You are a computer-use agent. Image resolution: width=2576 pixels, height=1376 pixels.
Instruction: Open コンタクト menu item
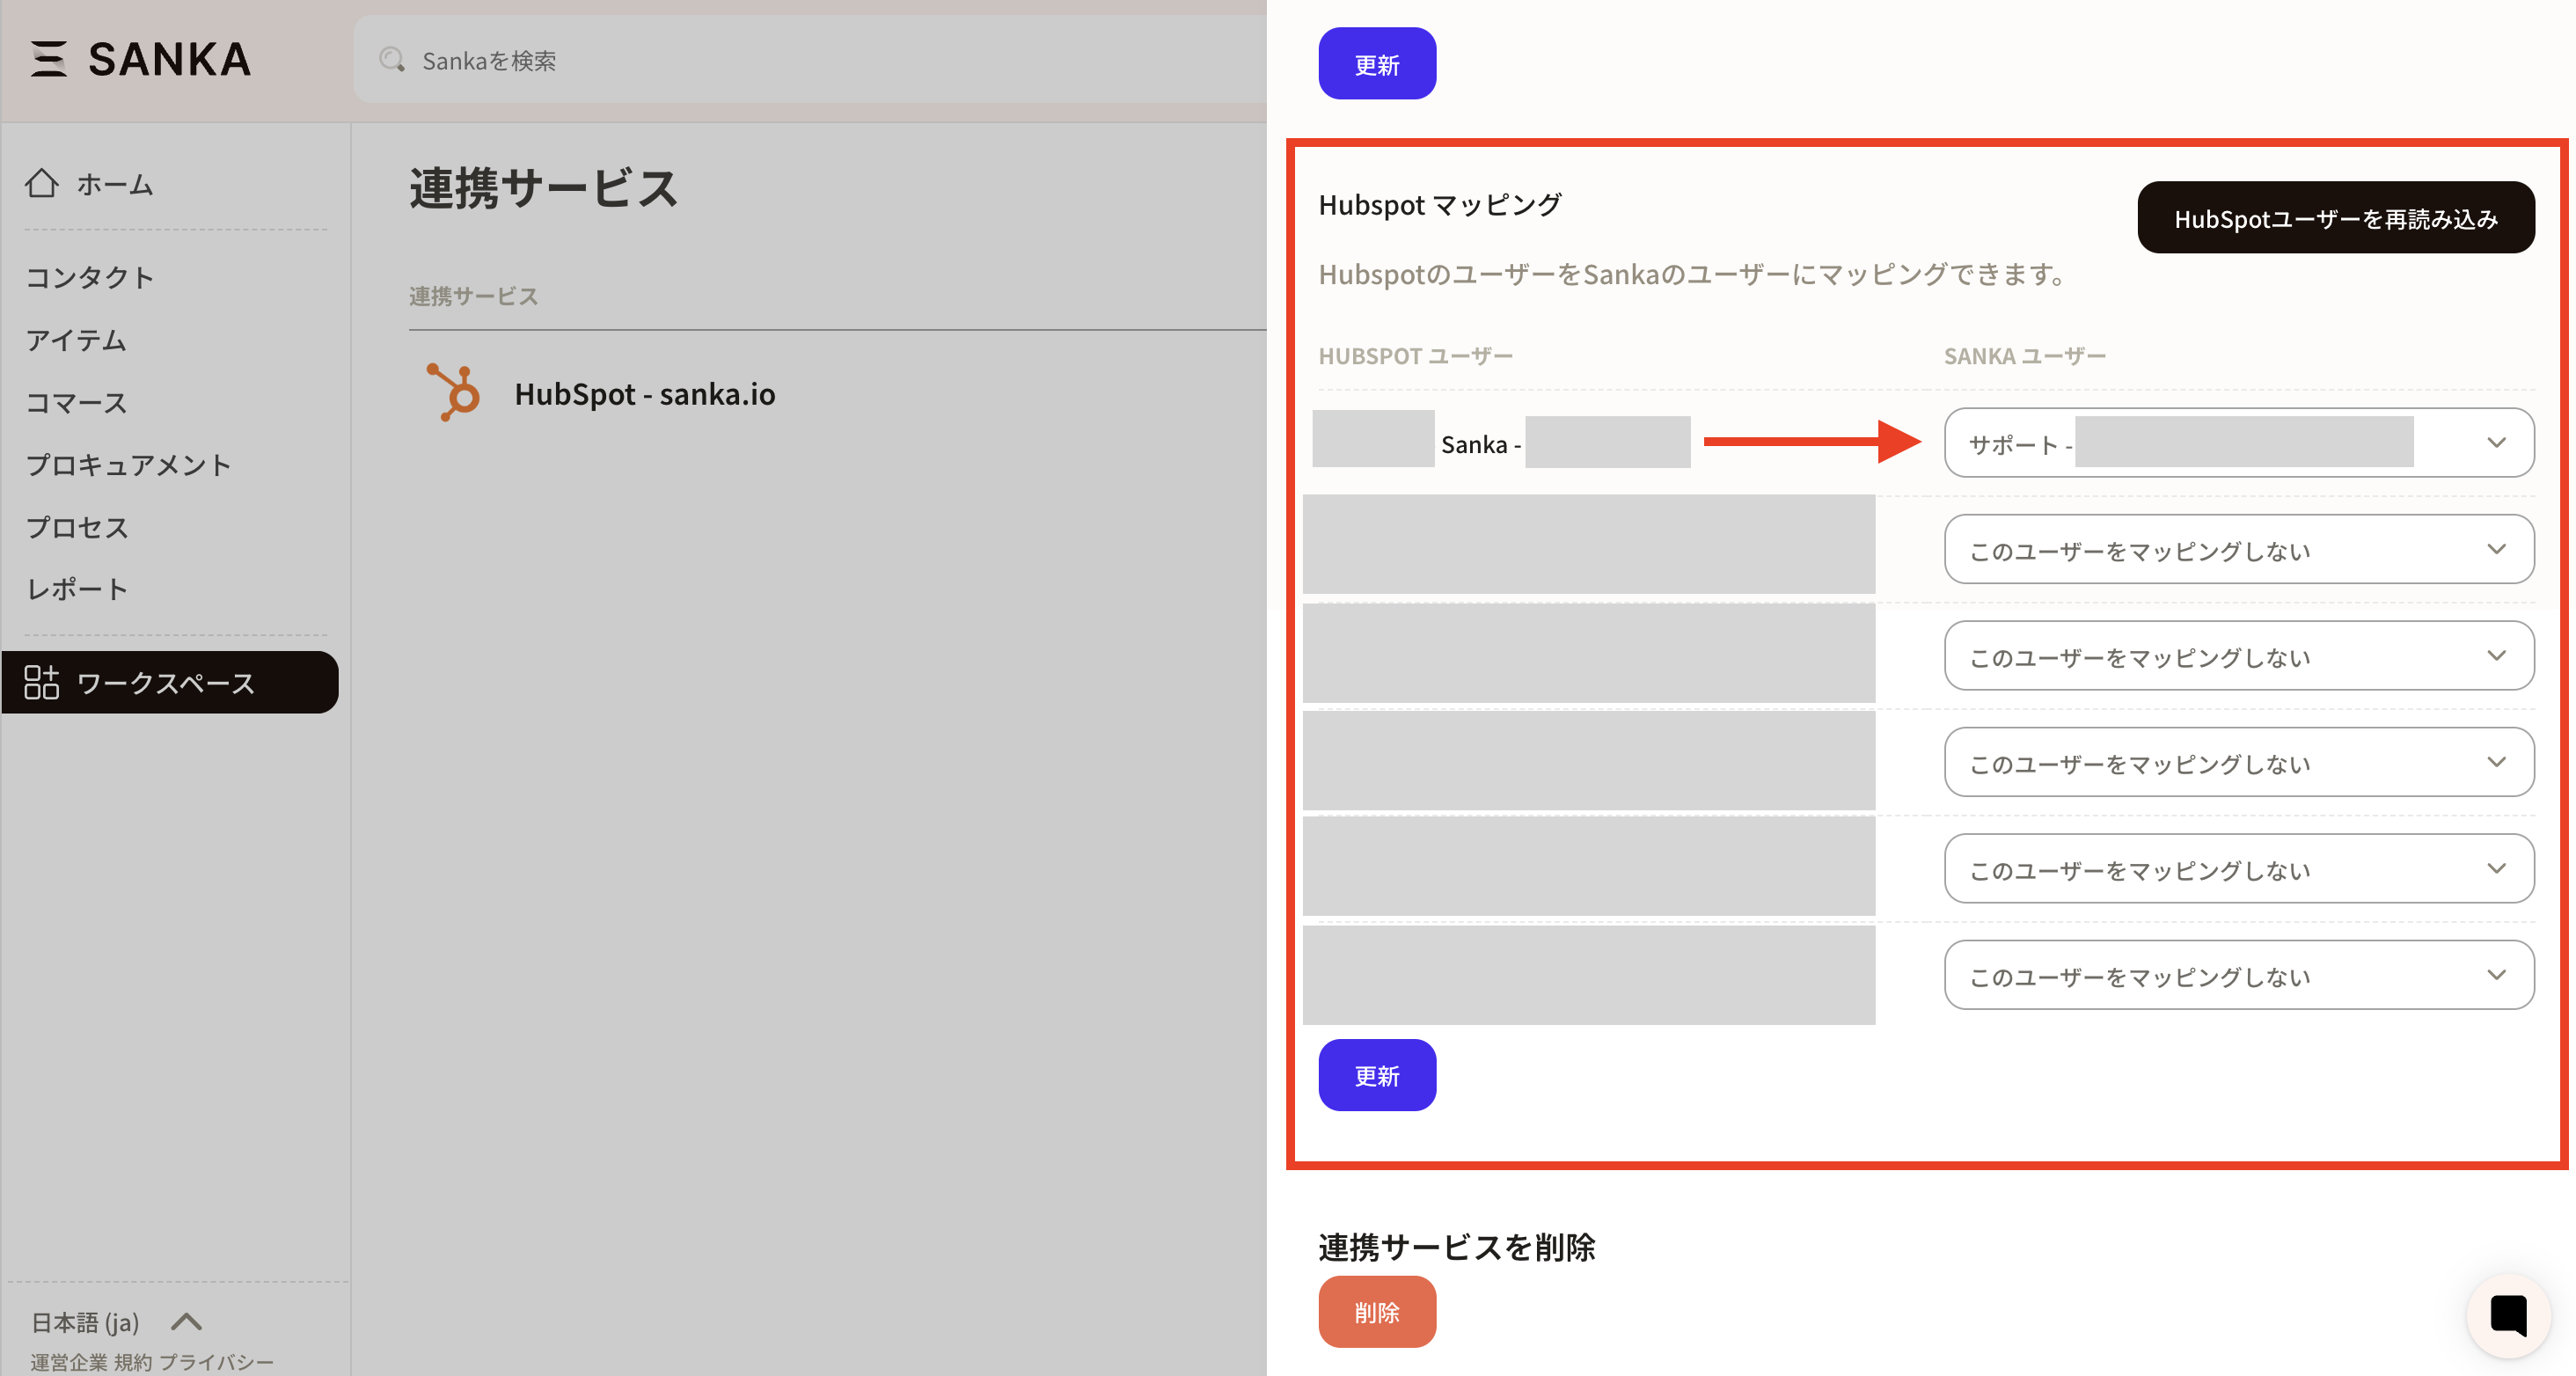coord(89,277)
